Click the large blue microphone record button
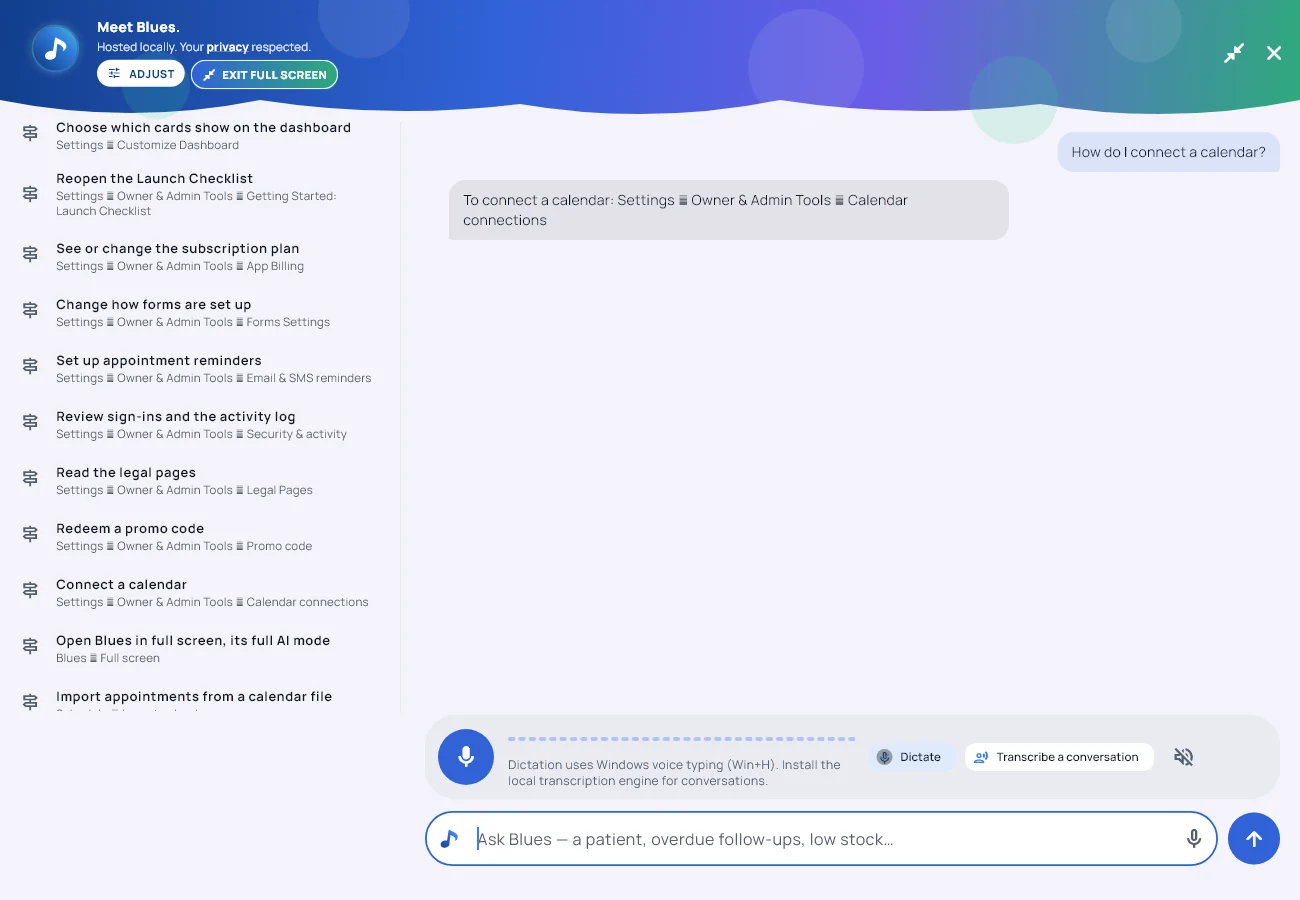Screen dimensions: 1300x900 [466, 757]
